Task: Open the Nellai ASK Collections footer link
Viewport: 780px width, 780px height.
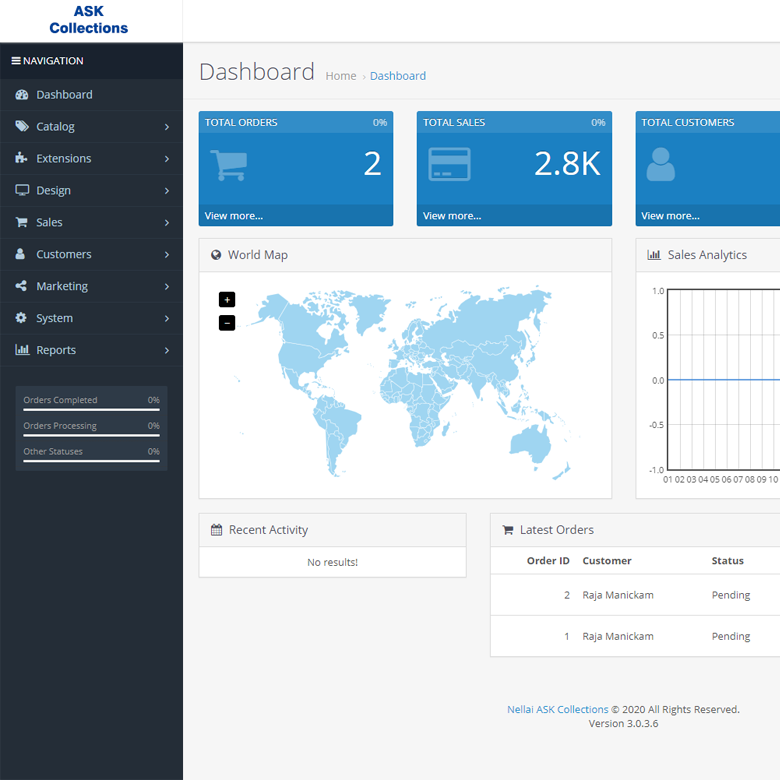Action: tap(557, 710)
